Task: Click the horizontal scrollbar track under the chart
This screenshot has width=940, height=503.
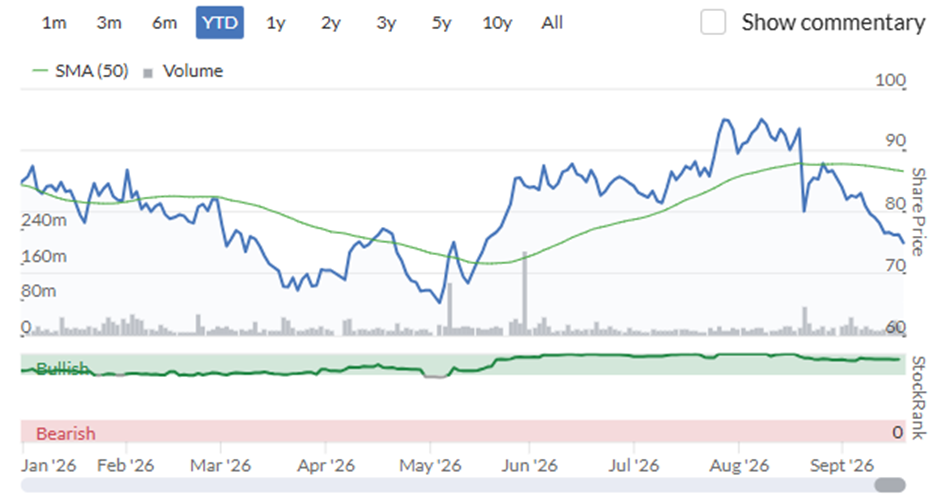Action: 463,484
